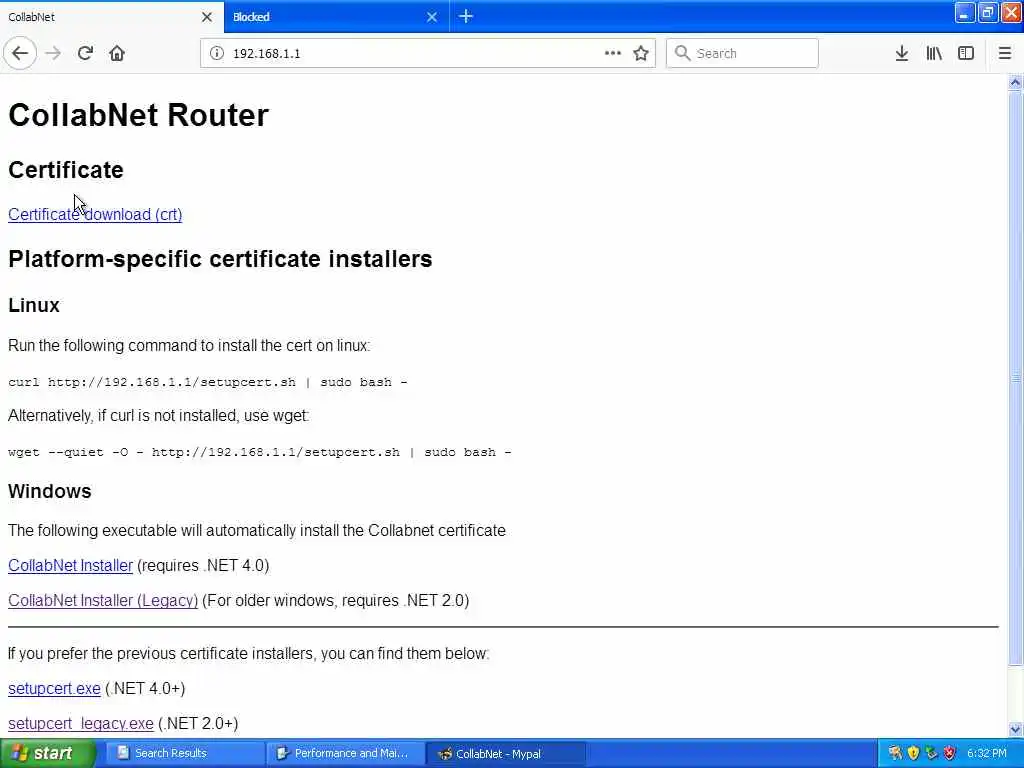The width and height of the screenshot is (1024, 768).
Task: Click the network connection tray icon
Action: [931, 753]
